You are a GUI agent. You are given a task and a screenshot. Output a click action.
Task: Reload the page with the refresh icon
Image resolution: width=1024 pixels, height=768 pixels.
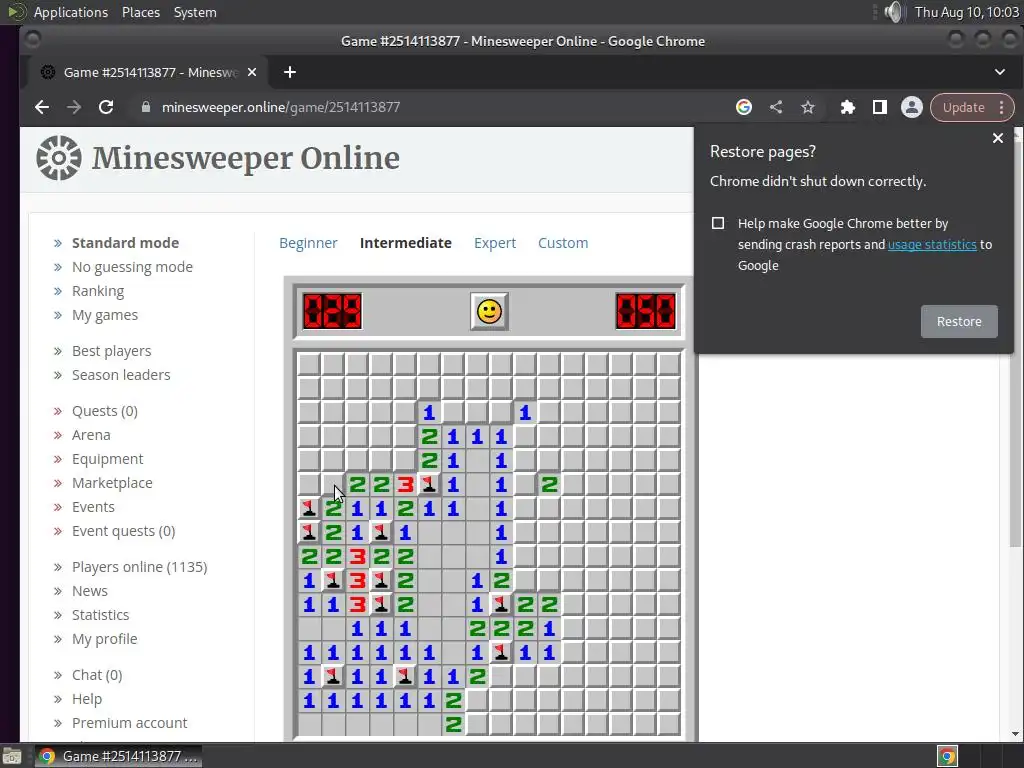pos(106,107)
